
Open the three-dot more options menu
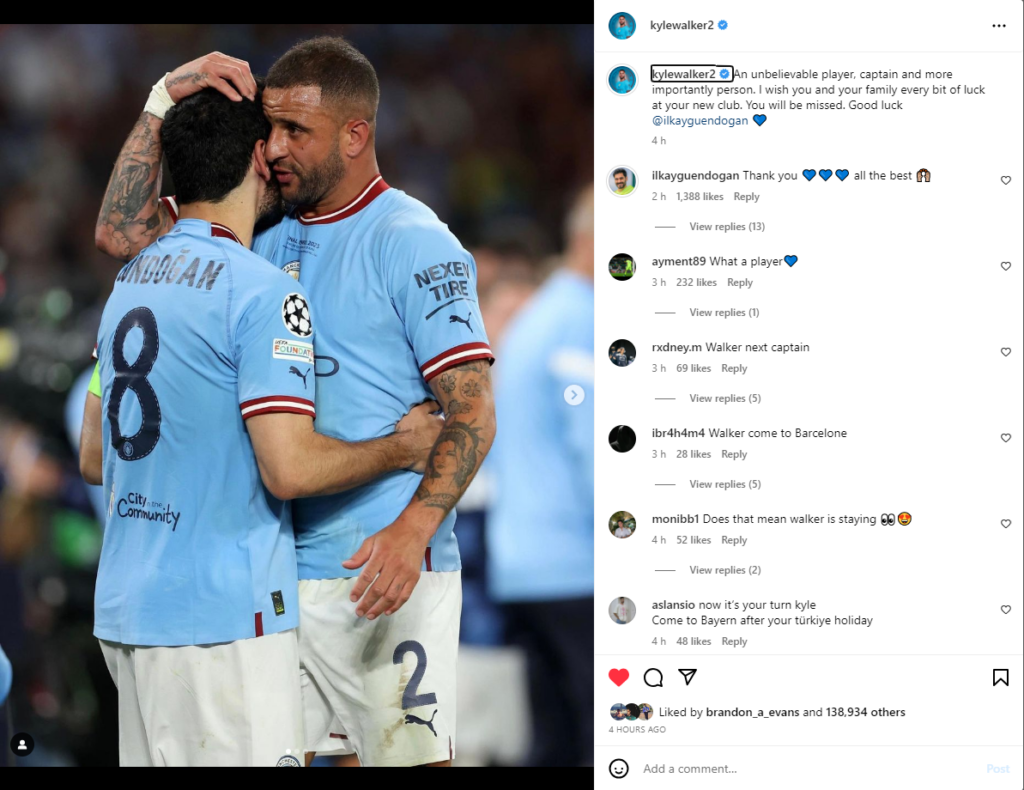999,25
